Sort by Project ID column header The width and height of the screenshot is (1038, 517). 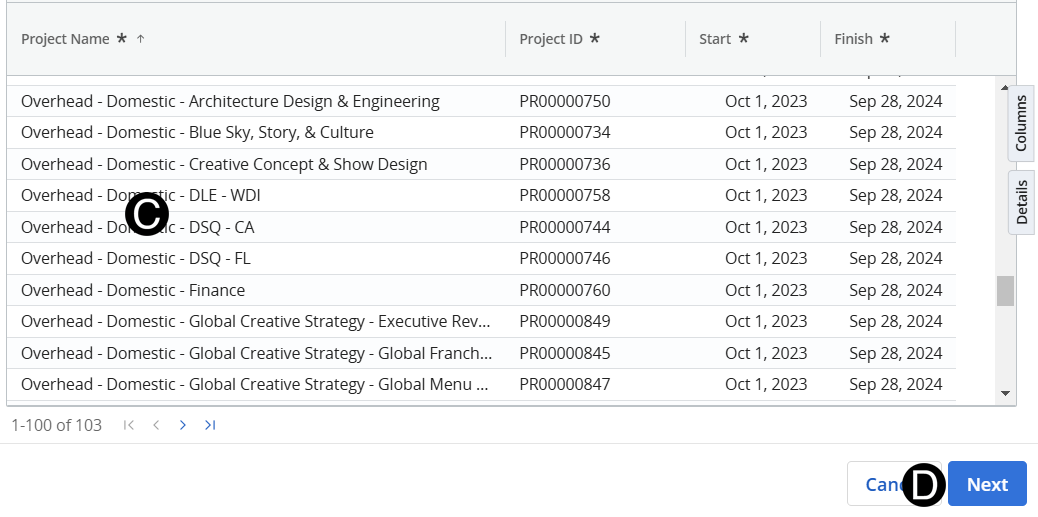click(552, 39)
